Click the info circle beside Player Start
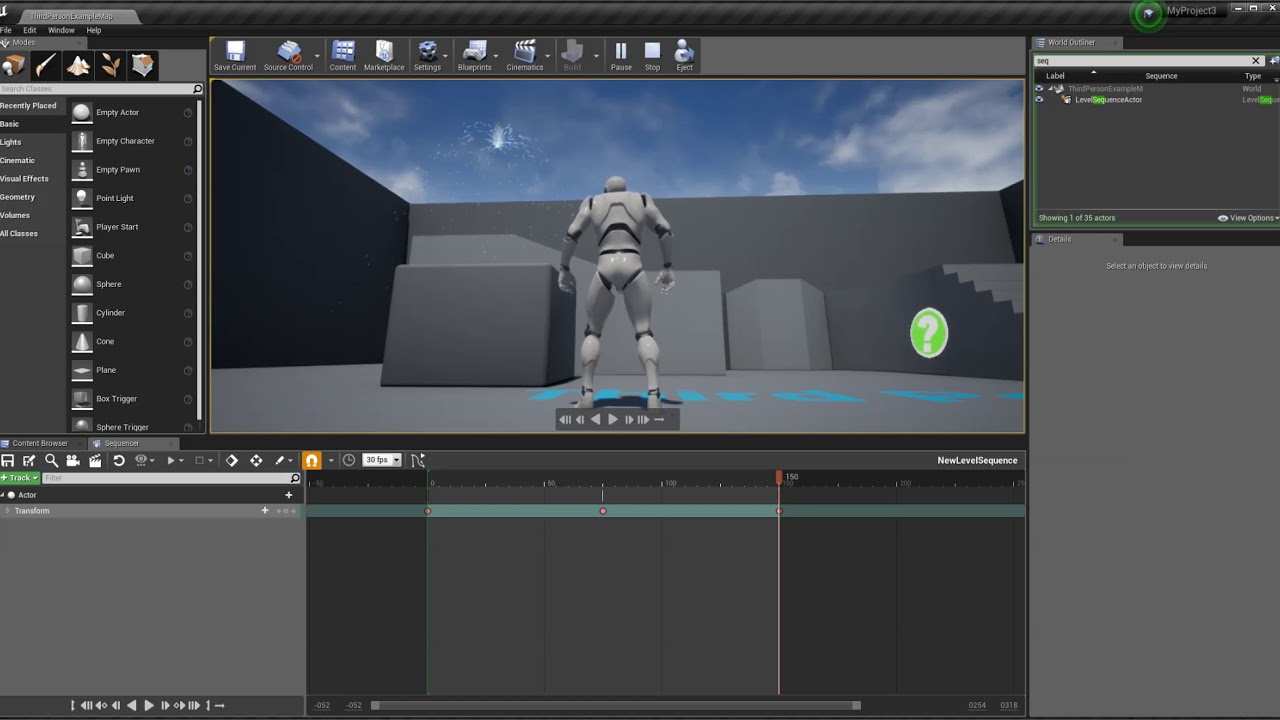The height and width of the screenshot is (720, 1280). 188,227
